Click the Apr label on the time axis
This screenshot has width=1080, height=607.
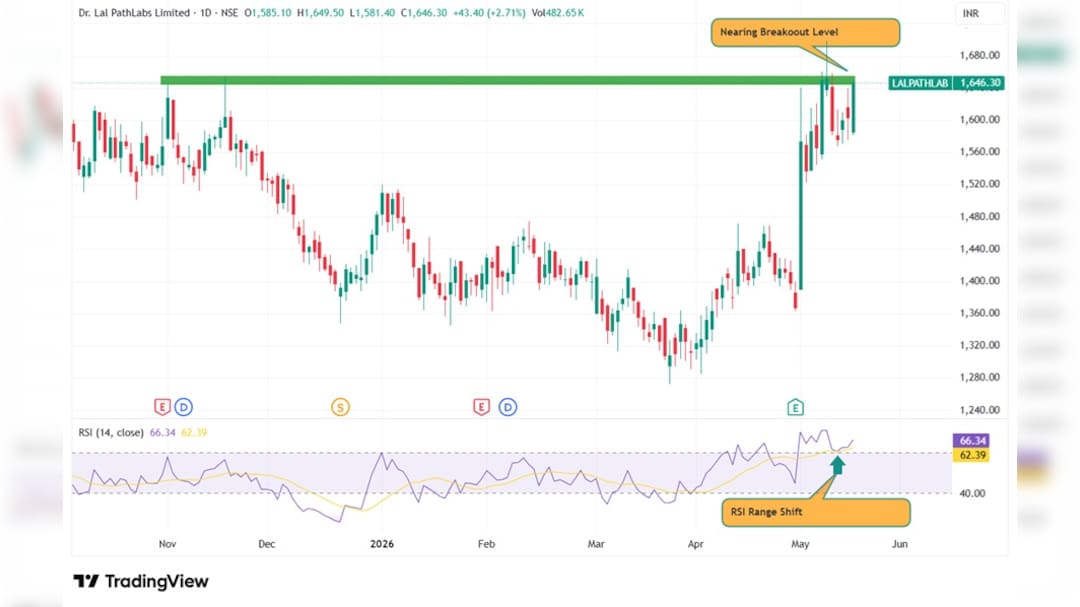click(696, 544)
